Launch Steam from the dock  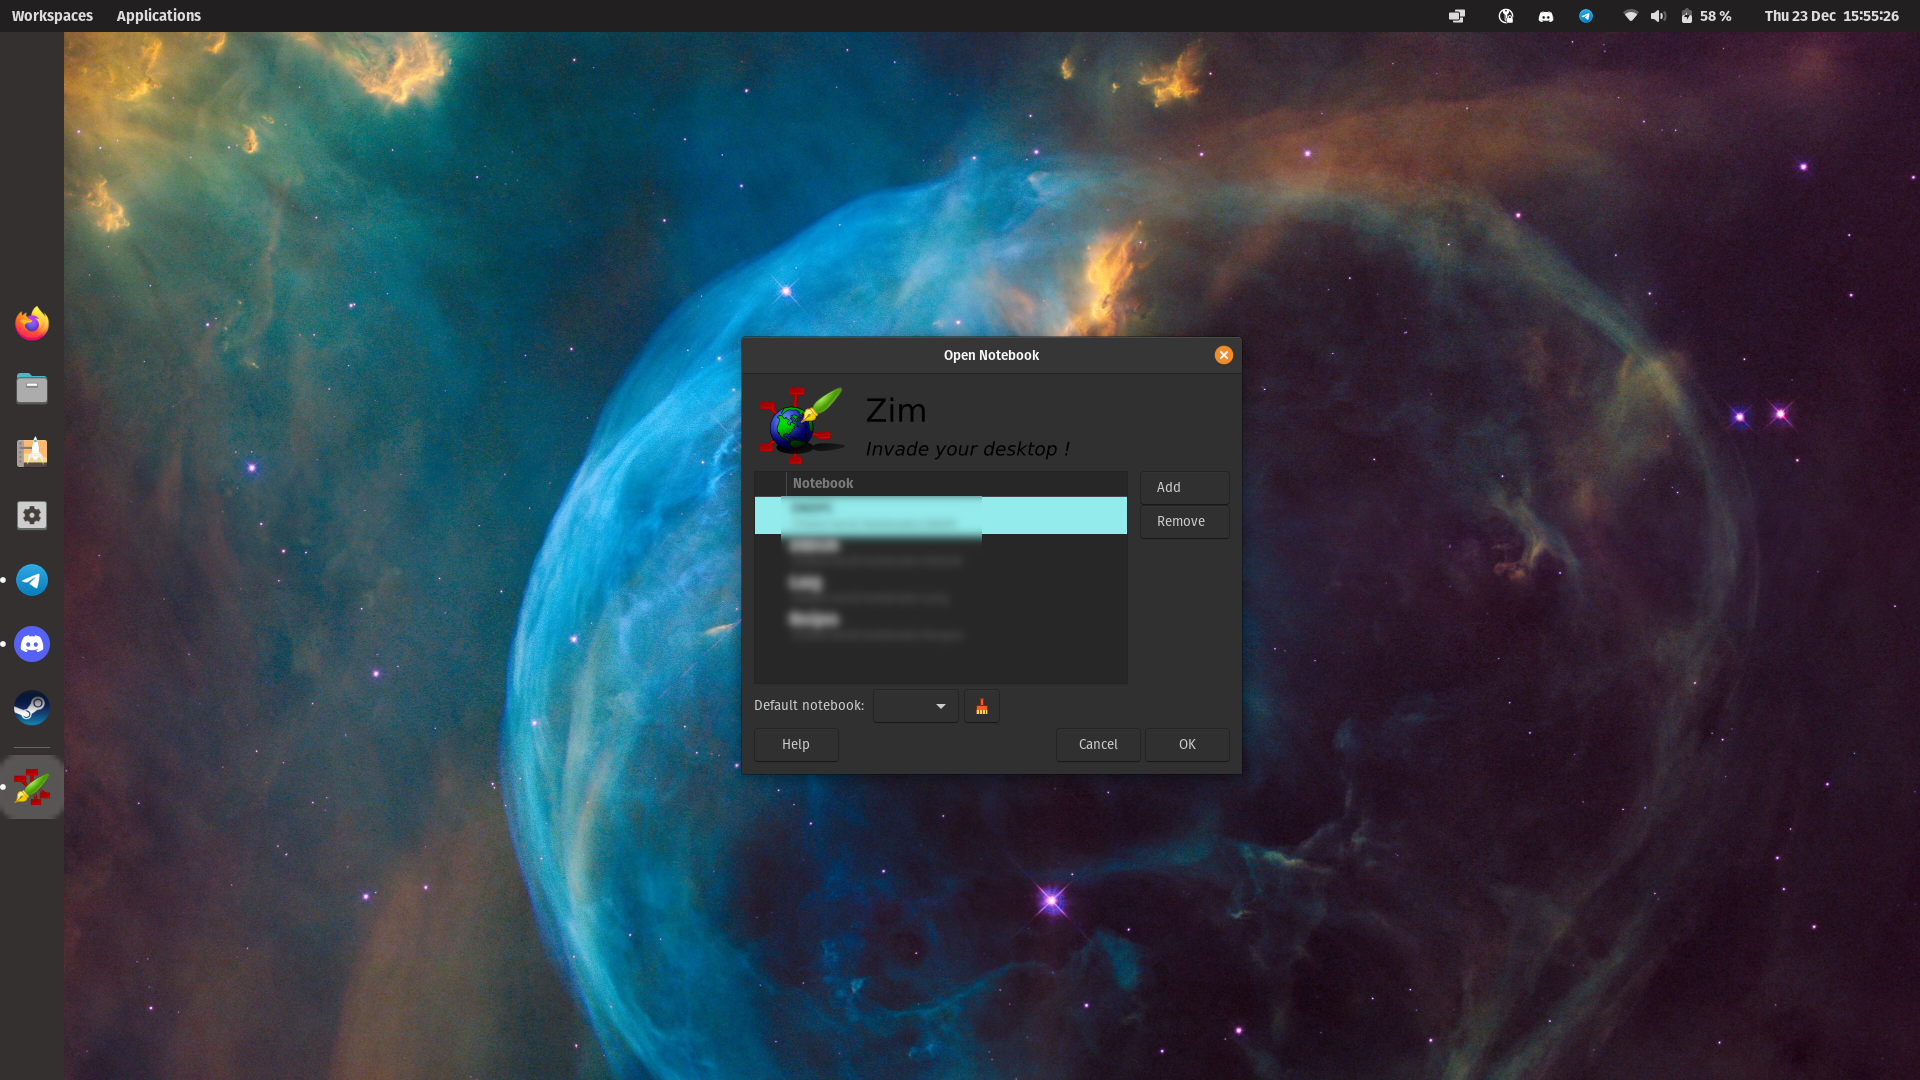(32, 708)
